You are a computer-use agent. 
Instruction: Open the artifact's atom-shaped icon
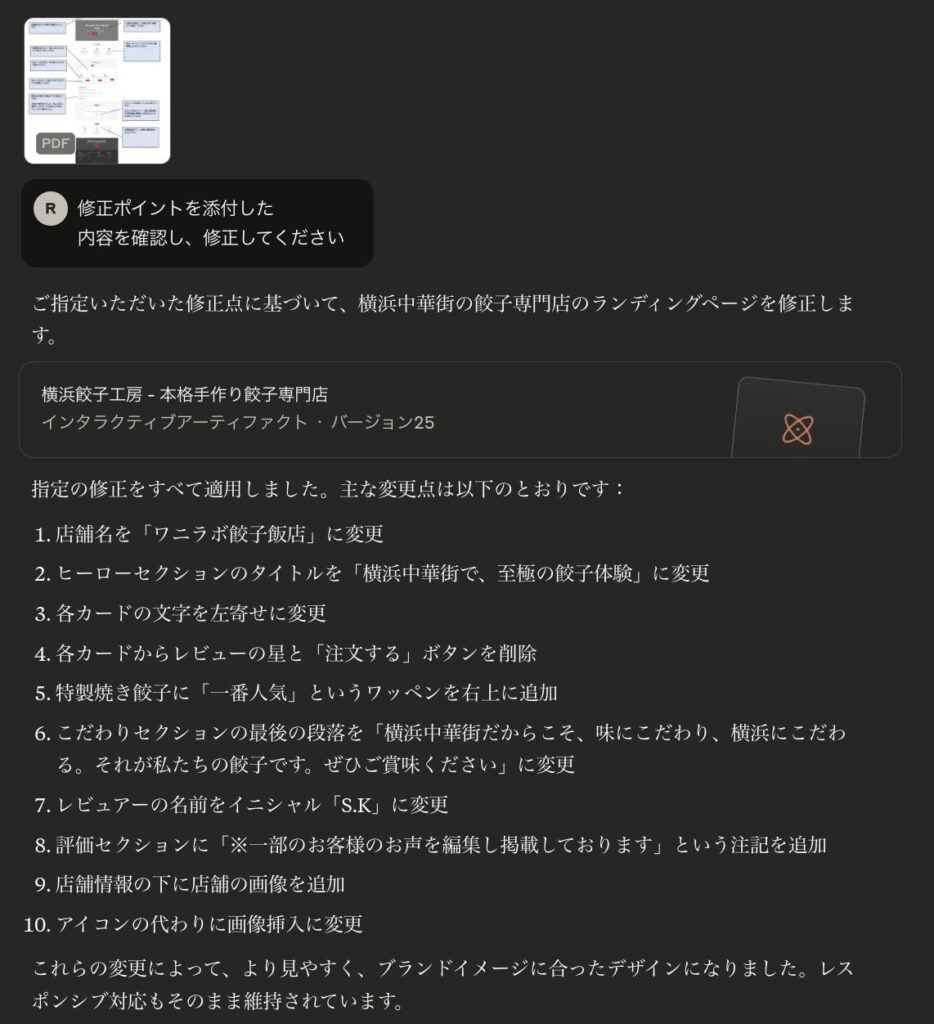pyautogui.click(x=798, y=429)
